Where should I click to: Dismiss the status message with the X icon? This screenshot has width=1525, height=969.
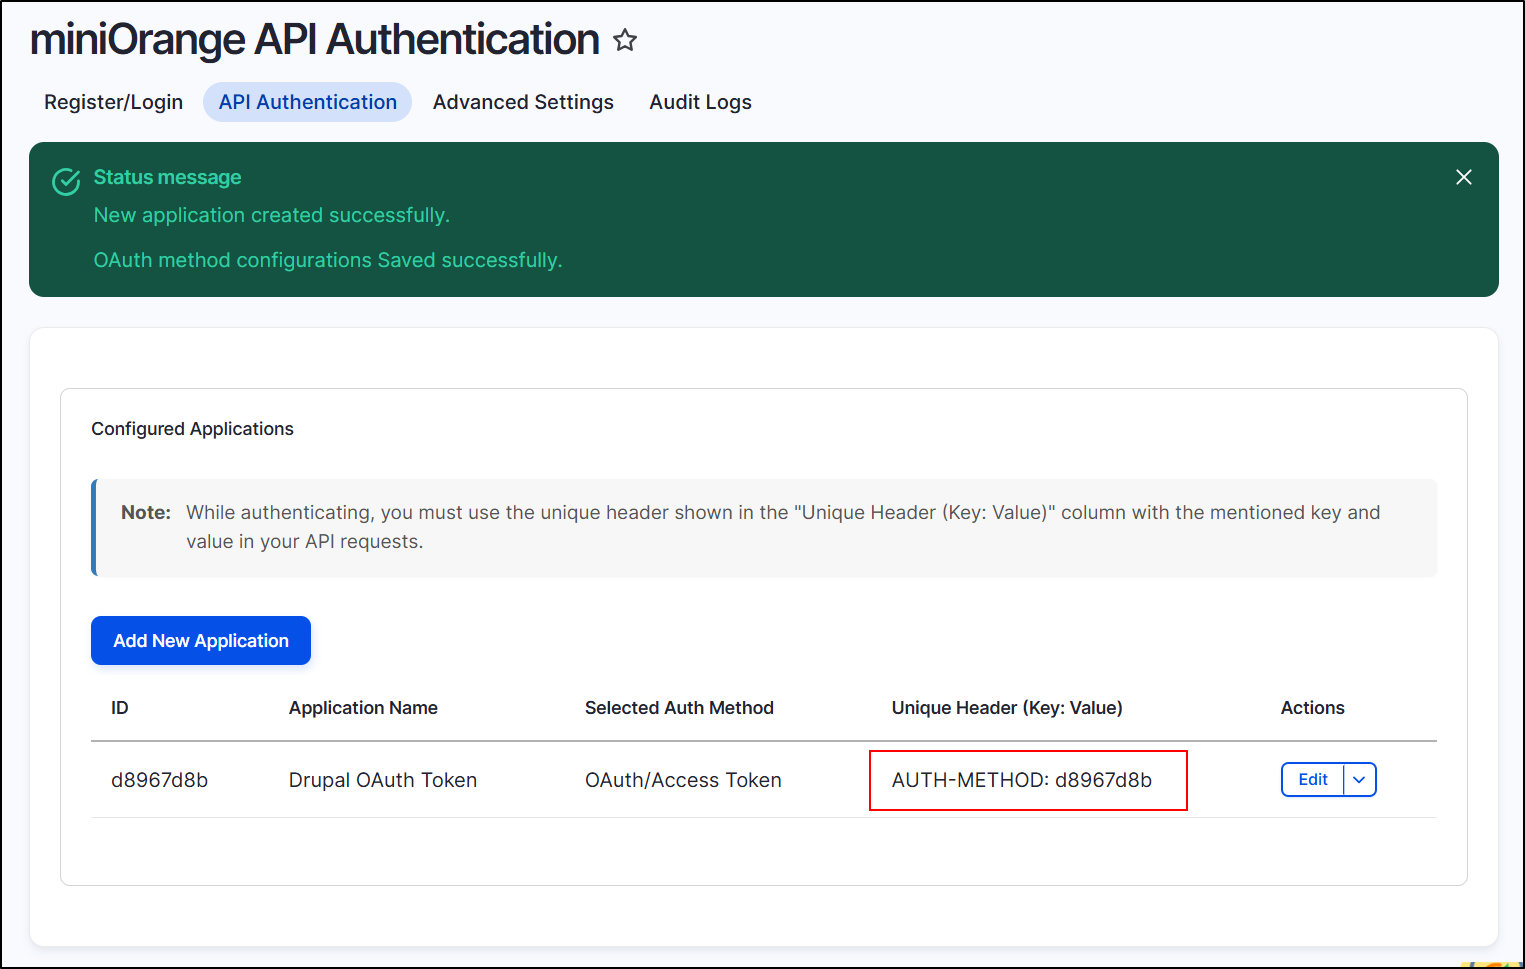1463,177
